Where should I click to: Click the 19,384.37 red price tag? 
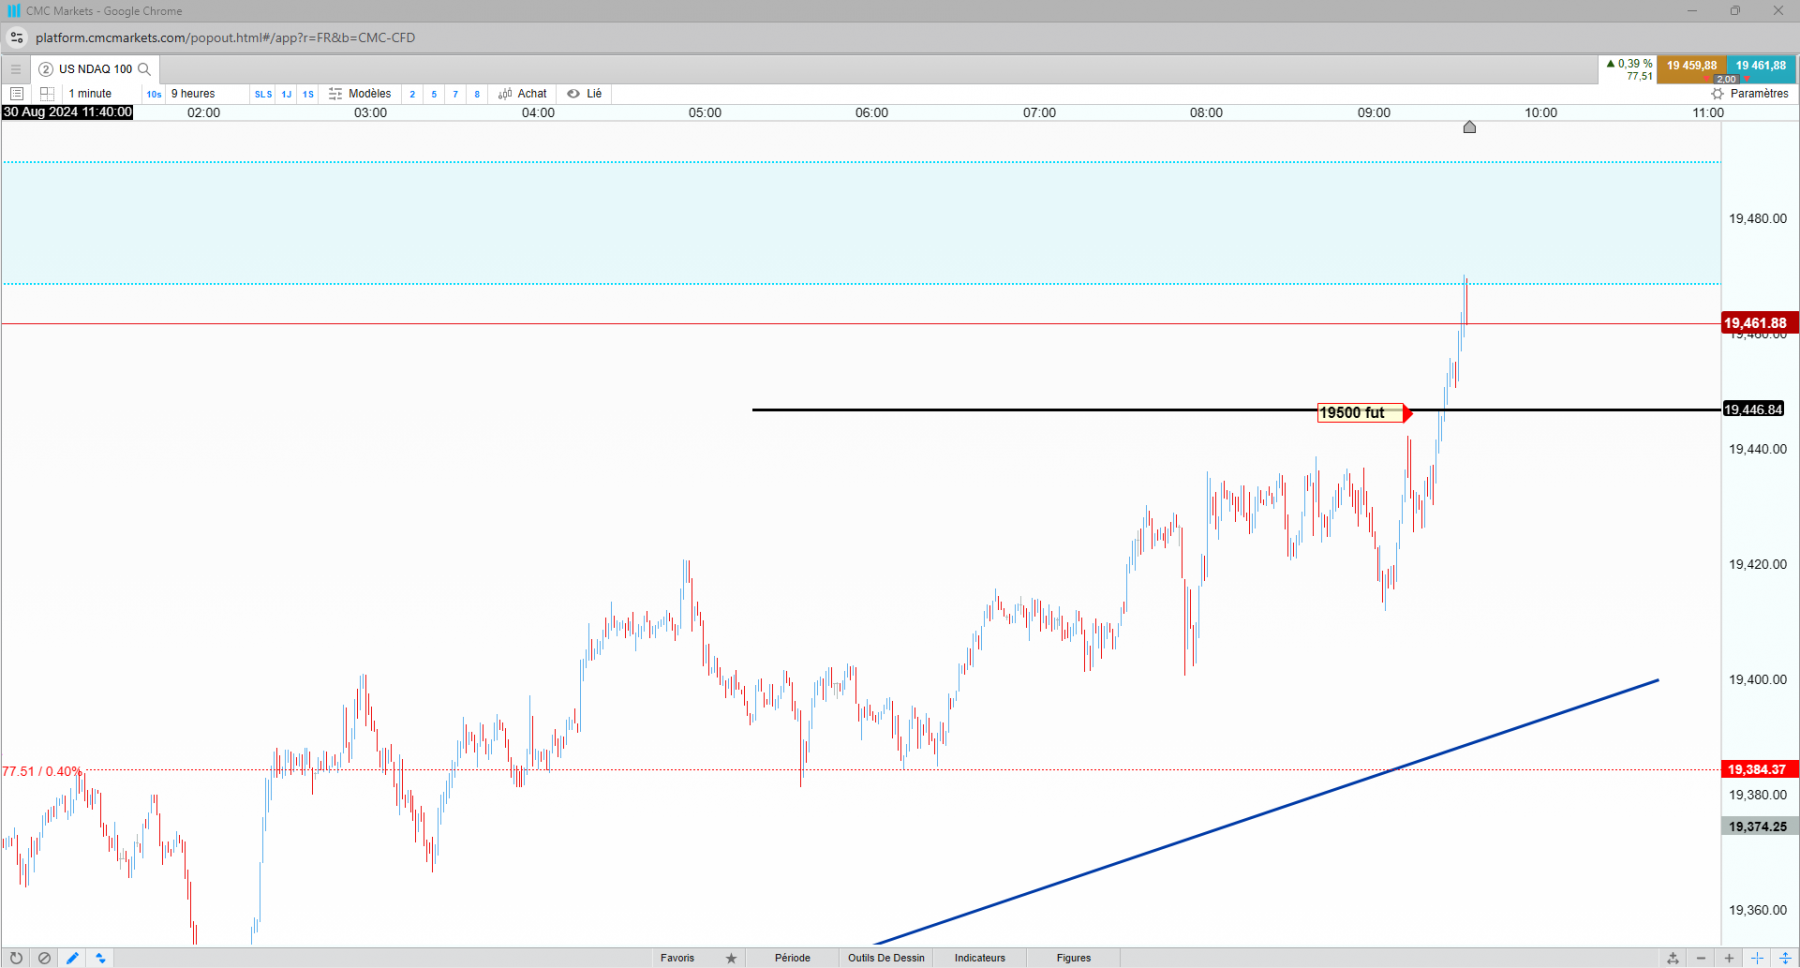1760,769
